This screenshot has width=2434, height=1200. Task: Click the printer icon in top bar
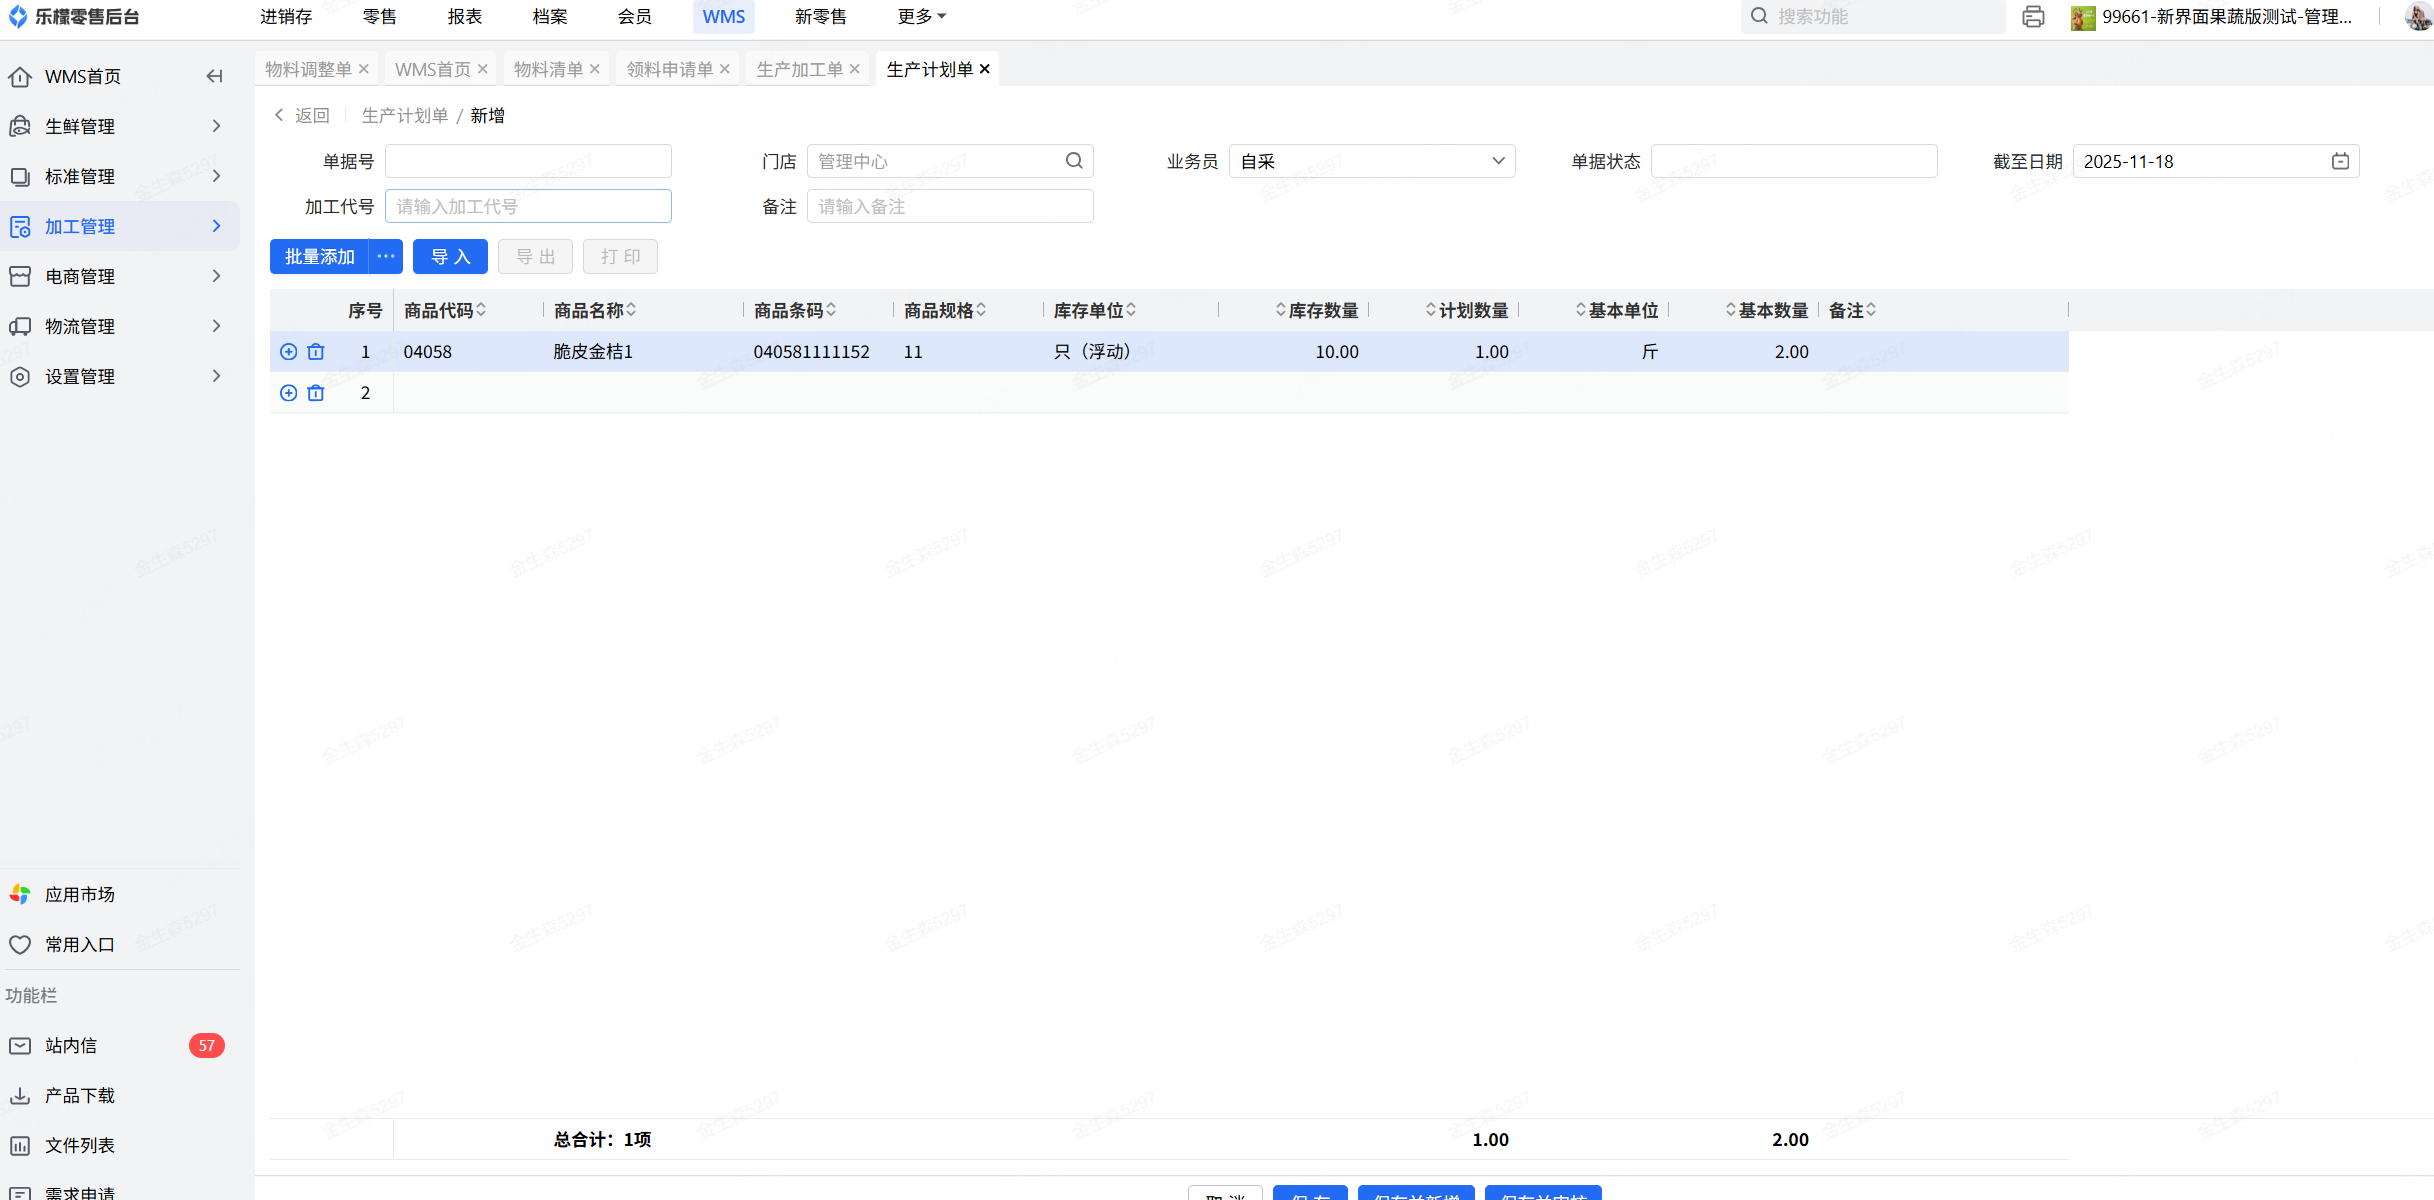point(2033,17)
